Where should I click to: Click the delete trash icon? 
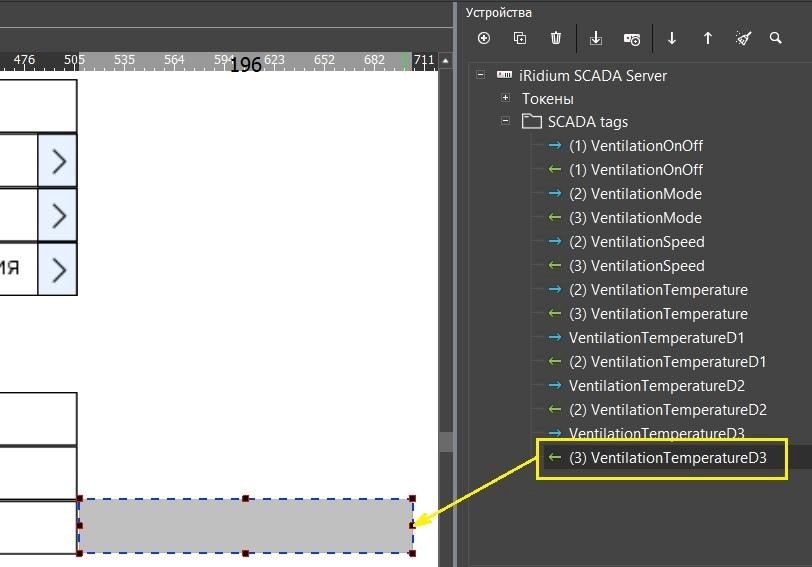[556, 38]
